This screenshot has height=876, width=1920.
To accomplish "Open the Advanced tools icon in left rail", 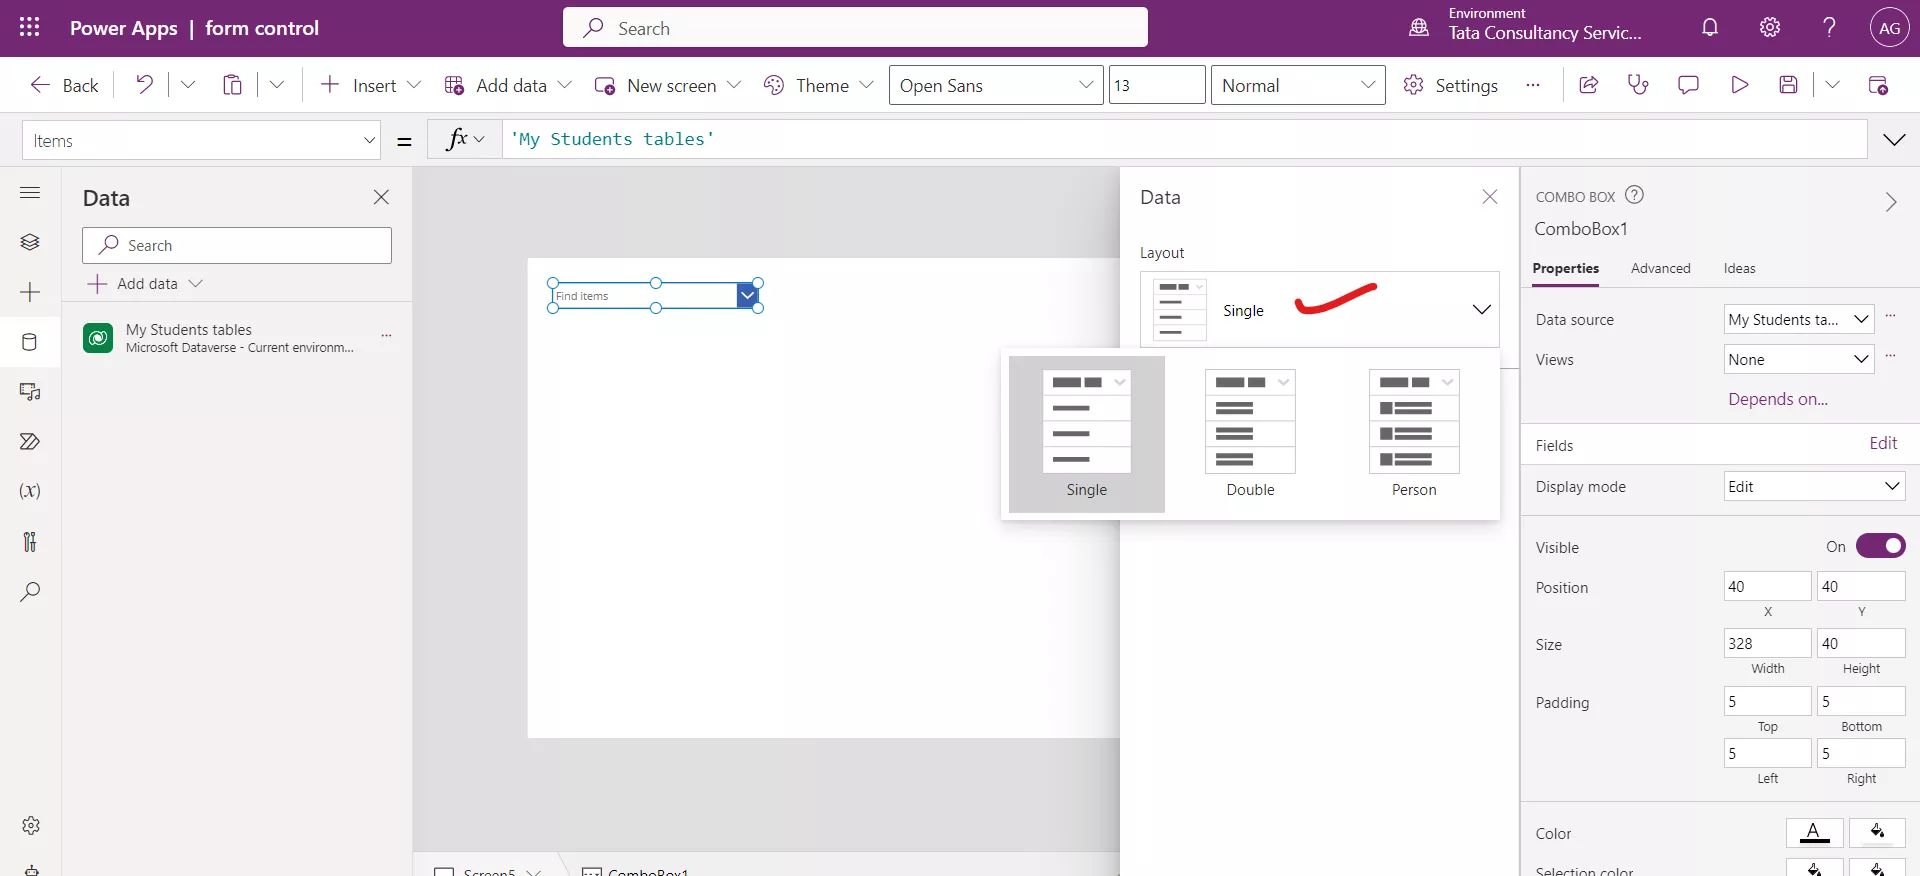I will click(30, 541).
